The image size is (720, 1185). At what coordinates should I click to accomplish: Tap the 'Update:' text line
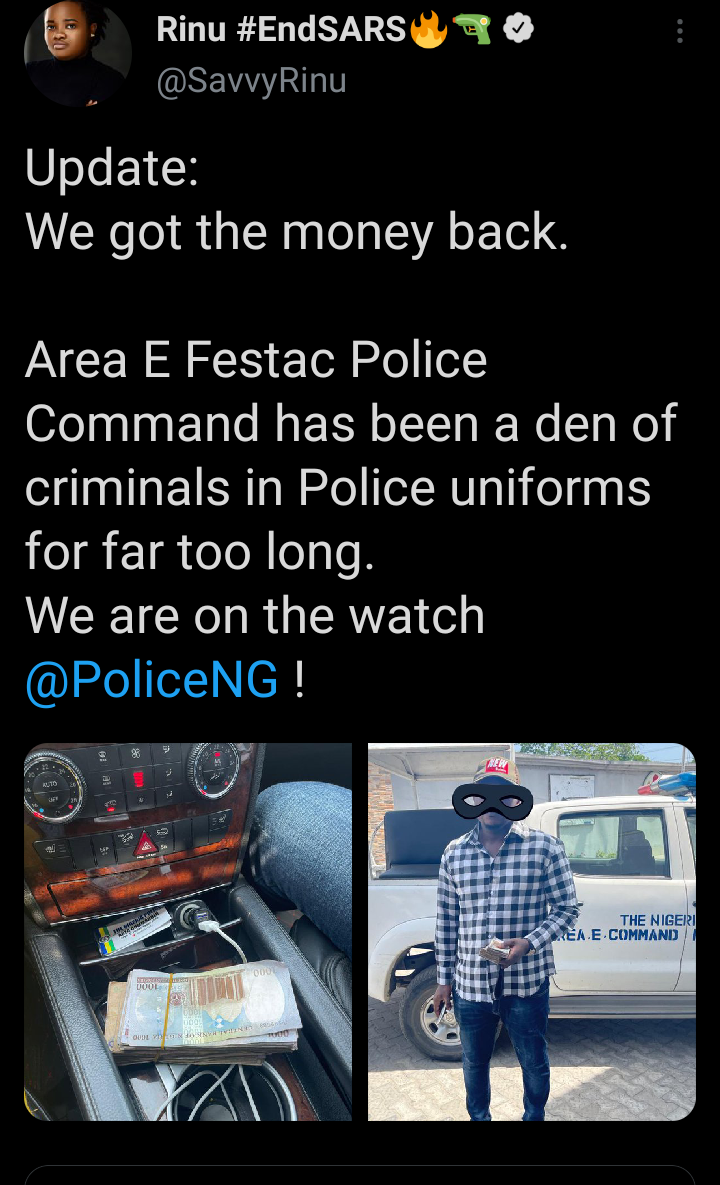[112, 168]
